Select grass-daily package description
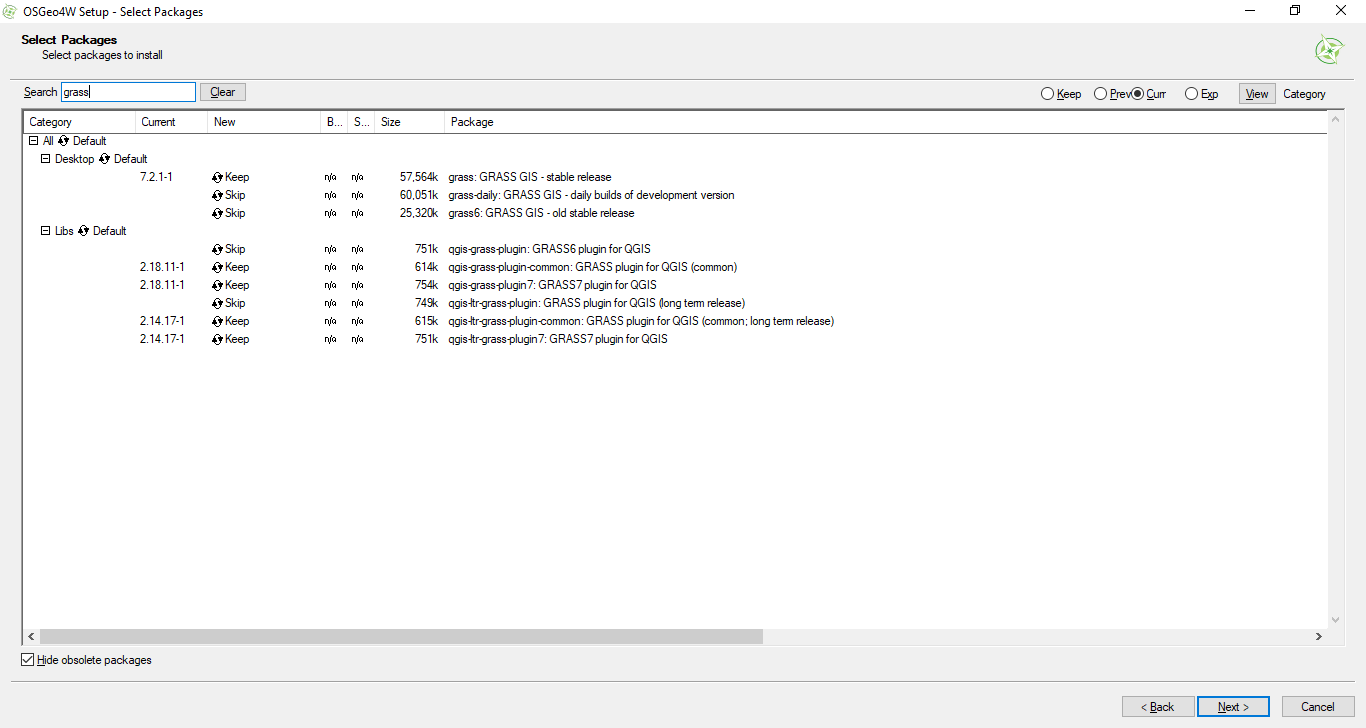1366x728 pixels. pos(592,195)
